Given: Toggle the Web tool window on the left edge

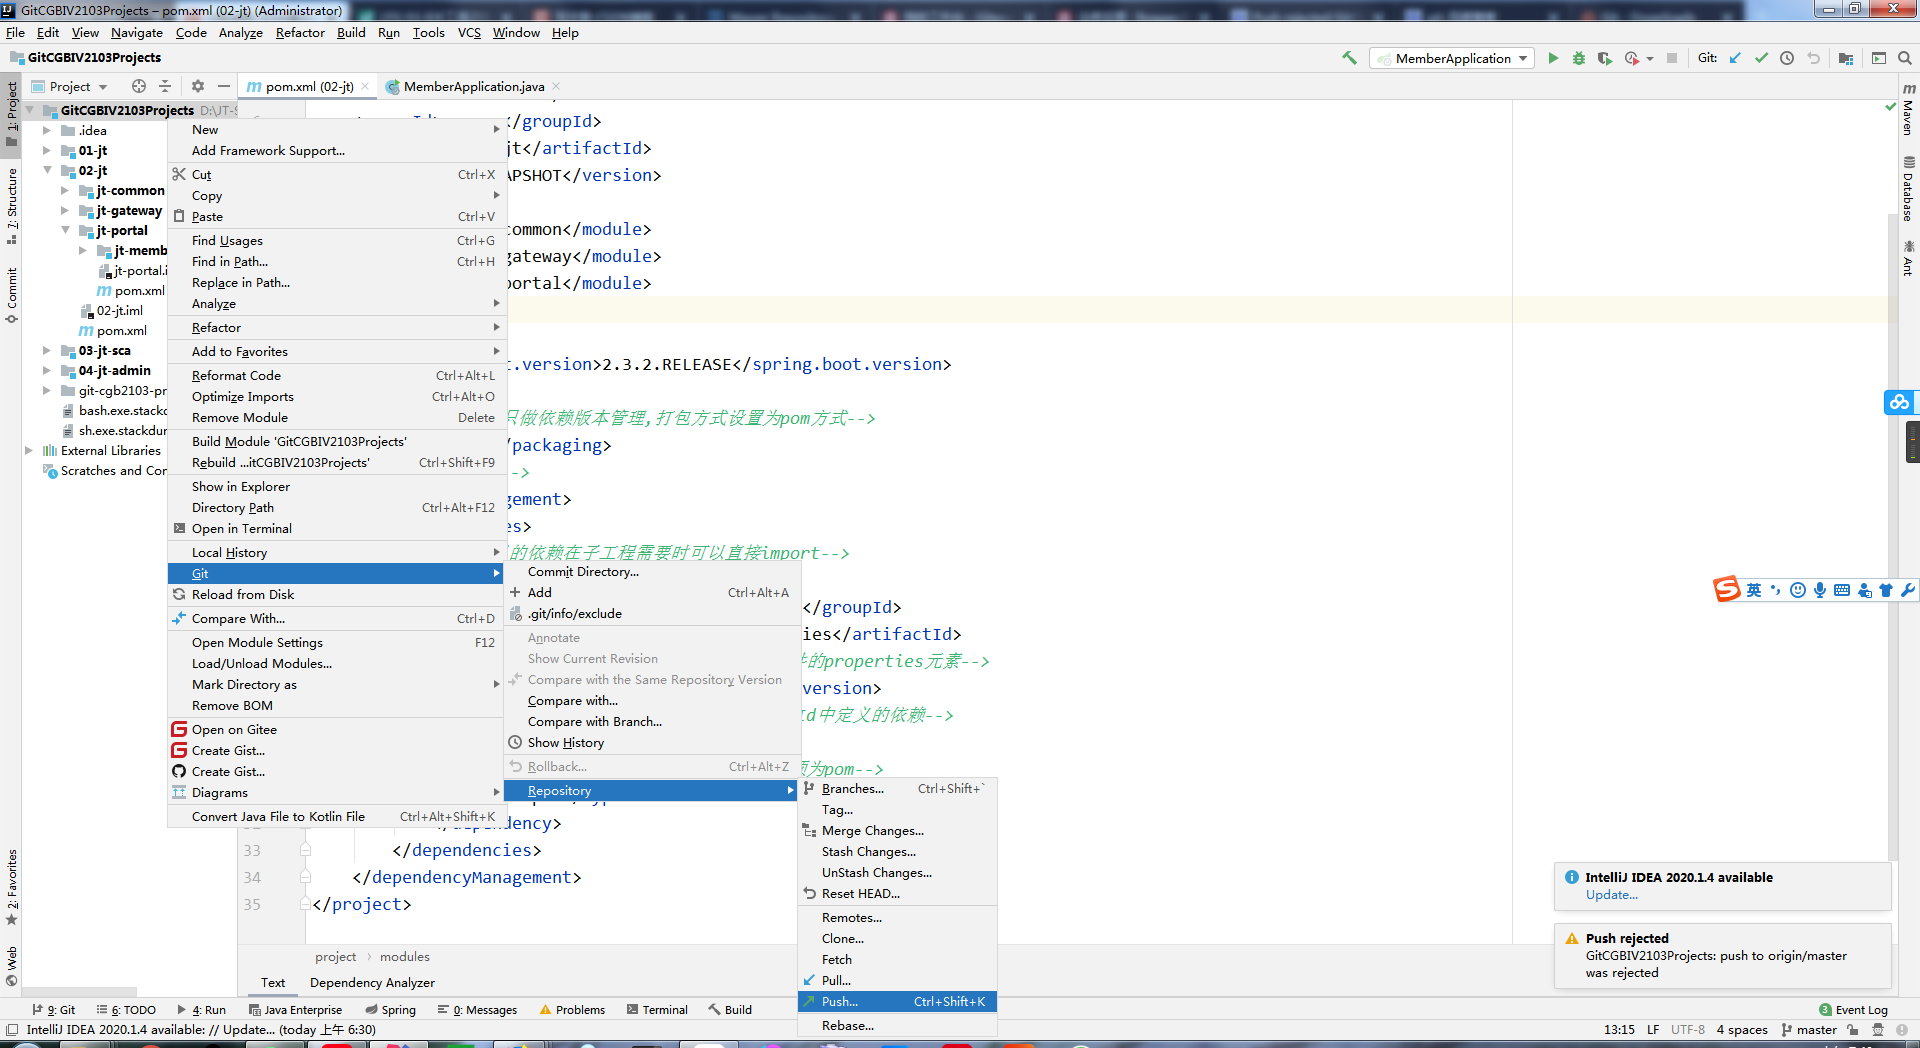Looking at the screenshot, I should point(11,966).
